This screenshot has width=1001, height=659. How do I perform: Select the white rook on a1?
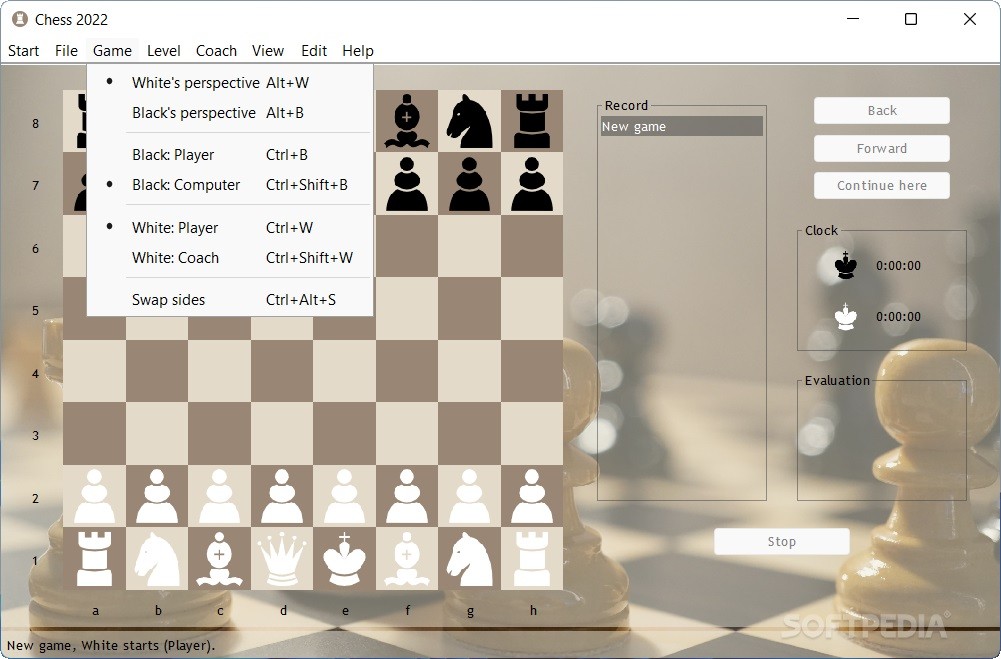tap(94, 559)
